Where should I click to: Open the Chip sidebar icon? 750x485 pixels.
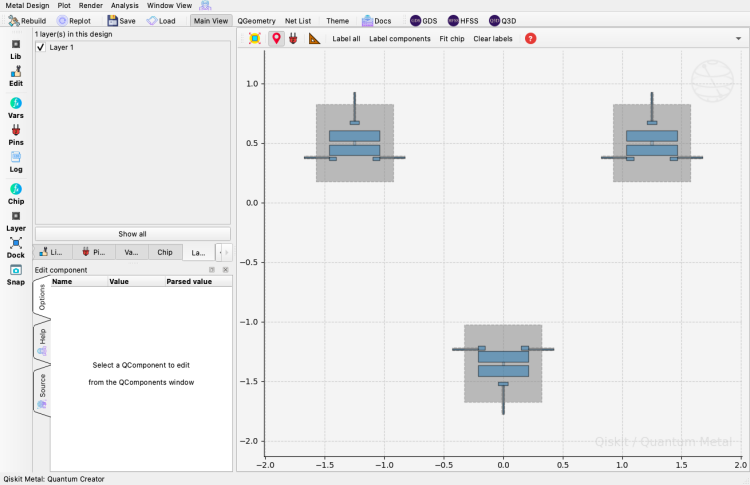(16, 194)
